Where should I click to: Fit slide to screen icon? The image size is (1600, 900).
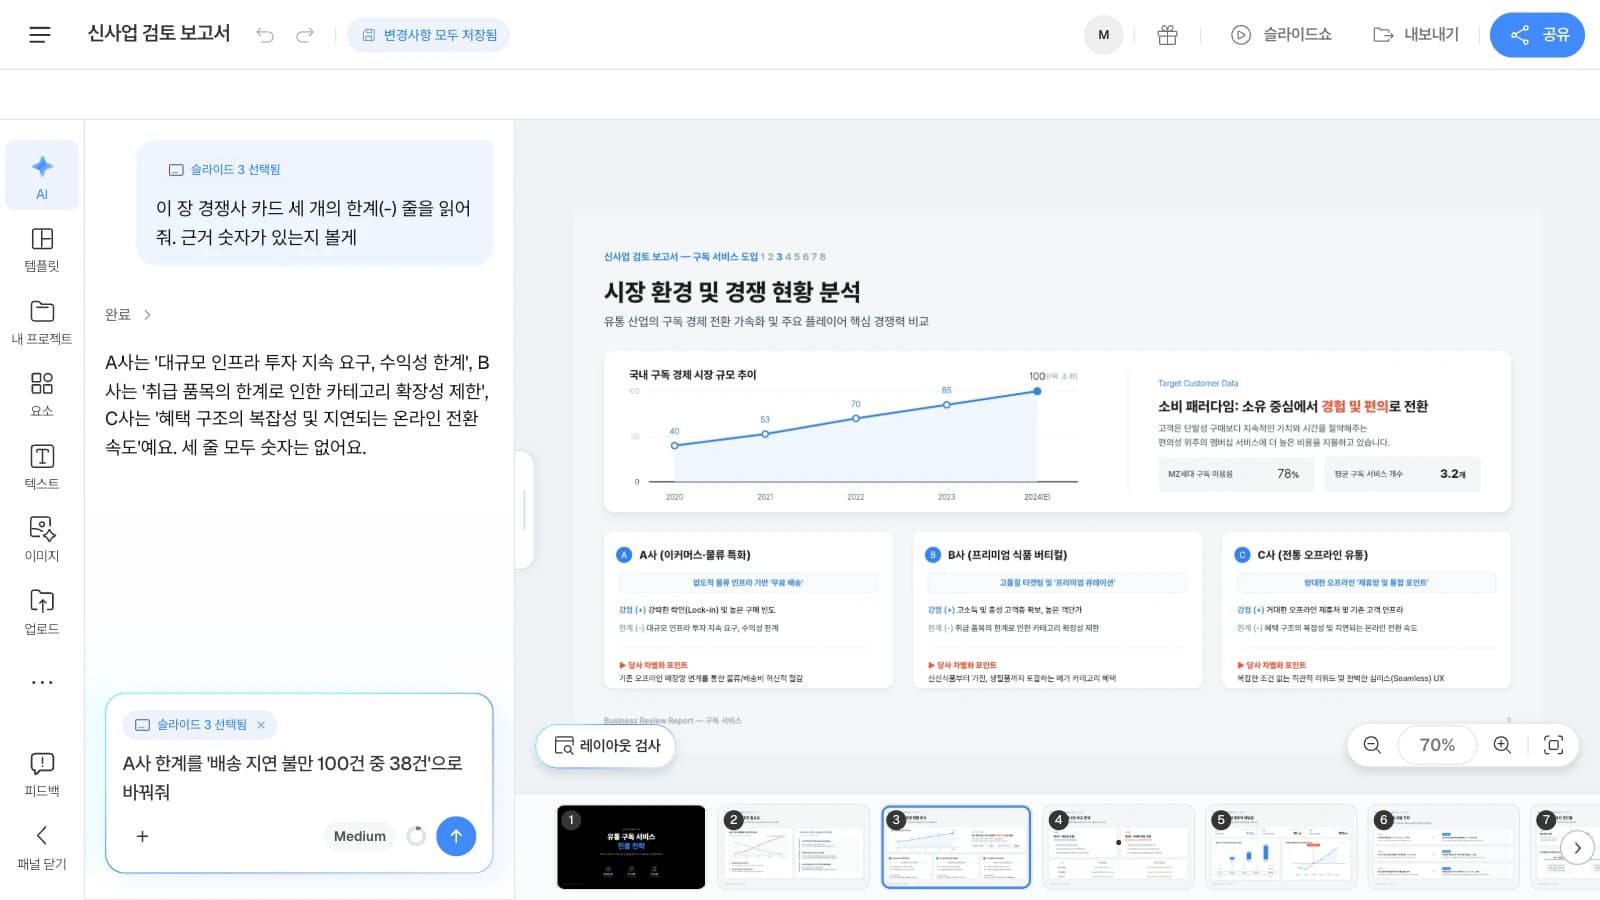[x=1553, y=745]
